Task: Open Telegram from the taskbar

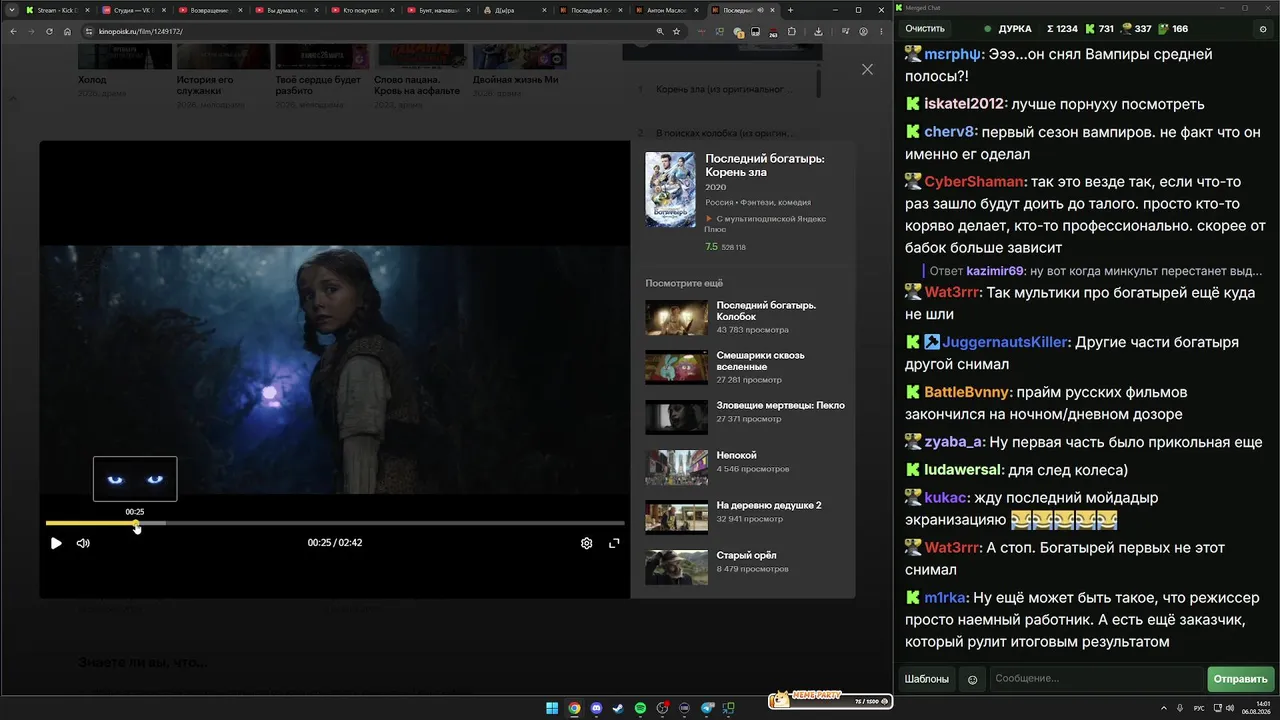Action: pos(708,709)
